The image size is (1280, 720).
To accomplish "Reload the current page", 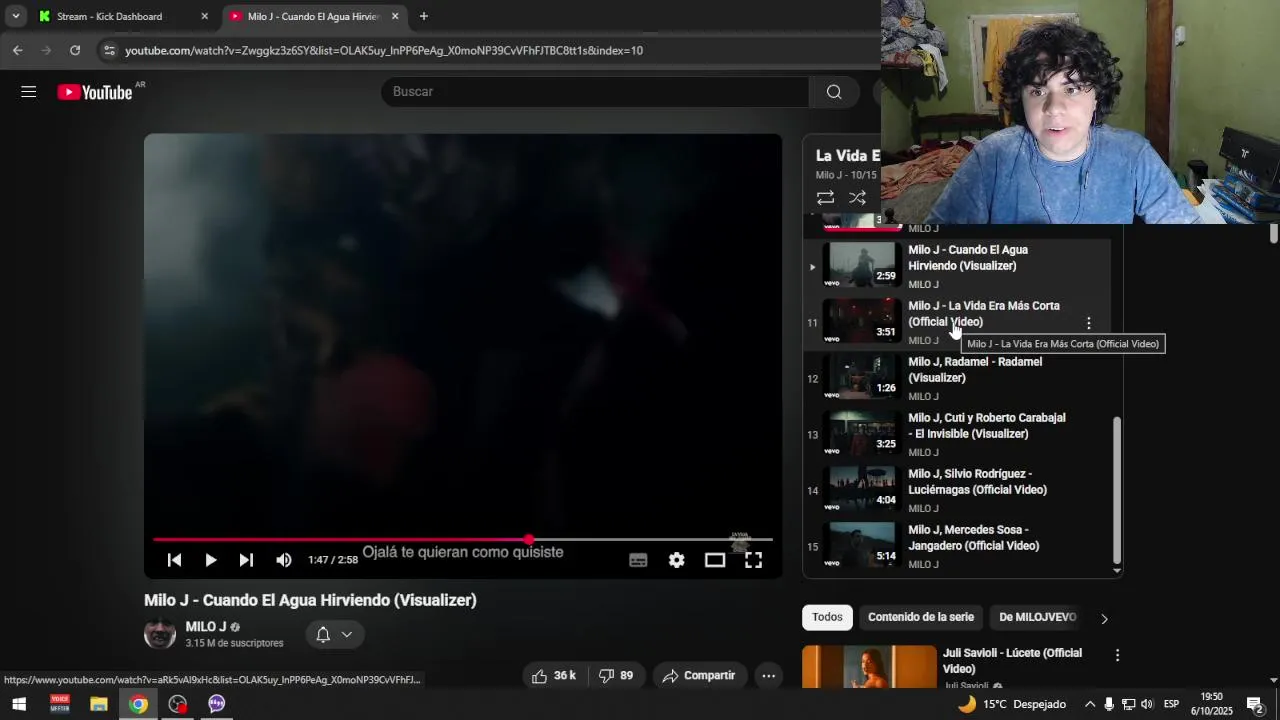I will pyautogui.click(x=74, y=50).
